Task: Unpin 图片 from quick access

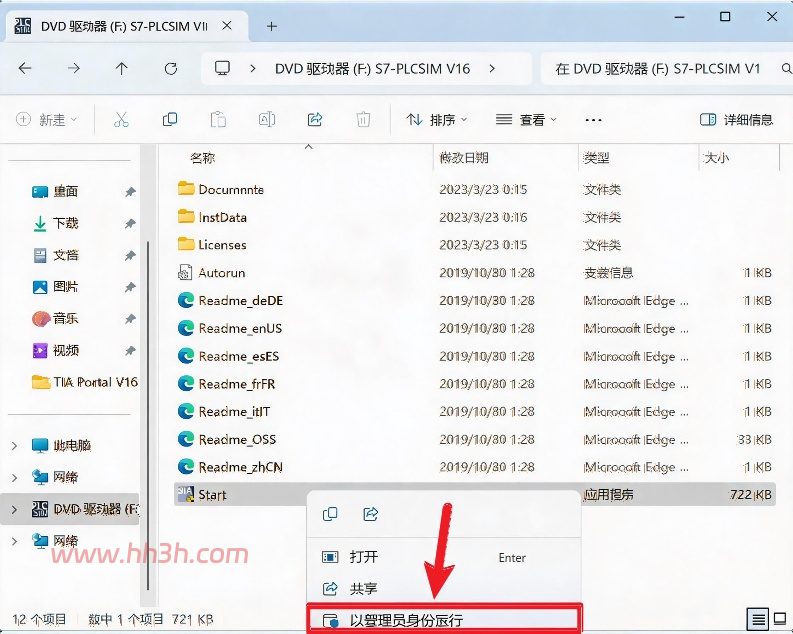Action: click(x=130, y=287)
